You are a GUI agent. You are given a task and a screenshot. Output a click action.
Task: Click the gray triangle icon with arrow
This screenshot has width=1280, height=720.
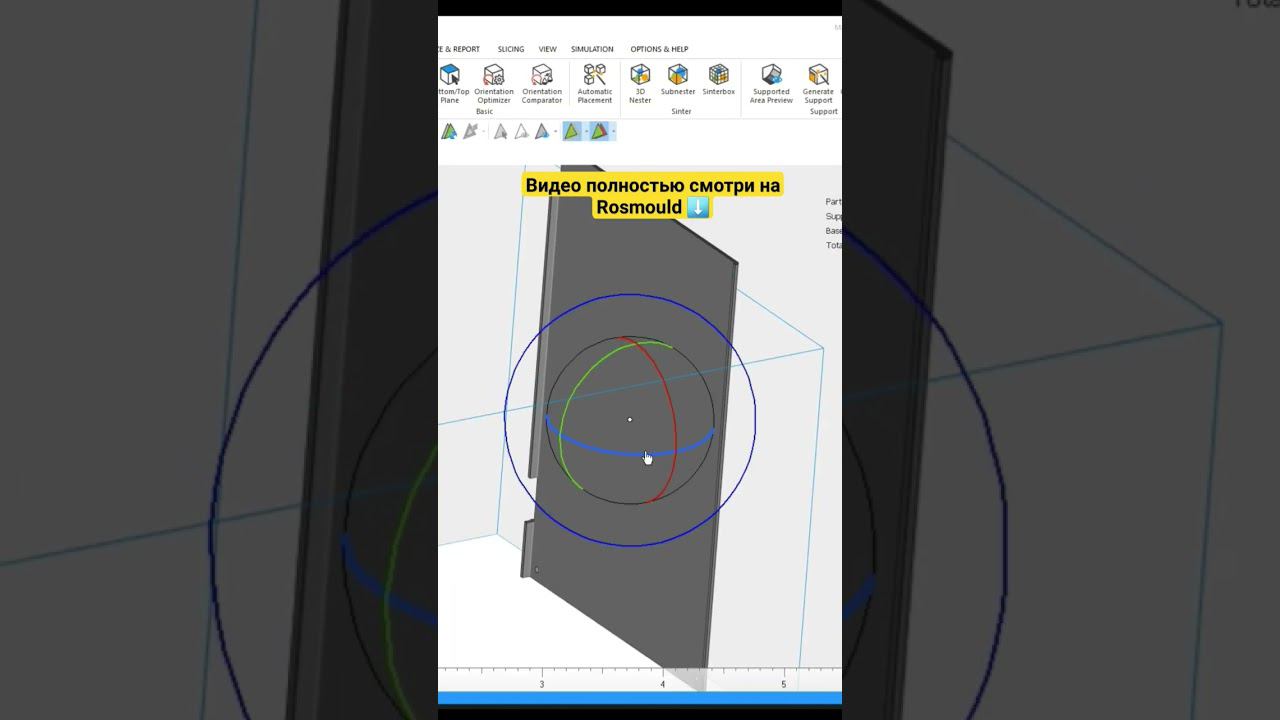click(x=470, y=131)
